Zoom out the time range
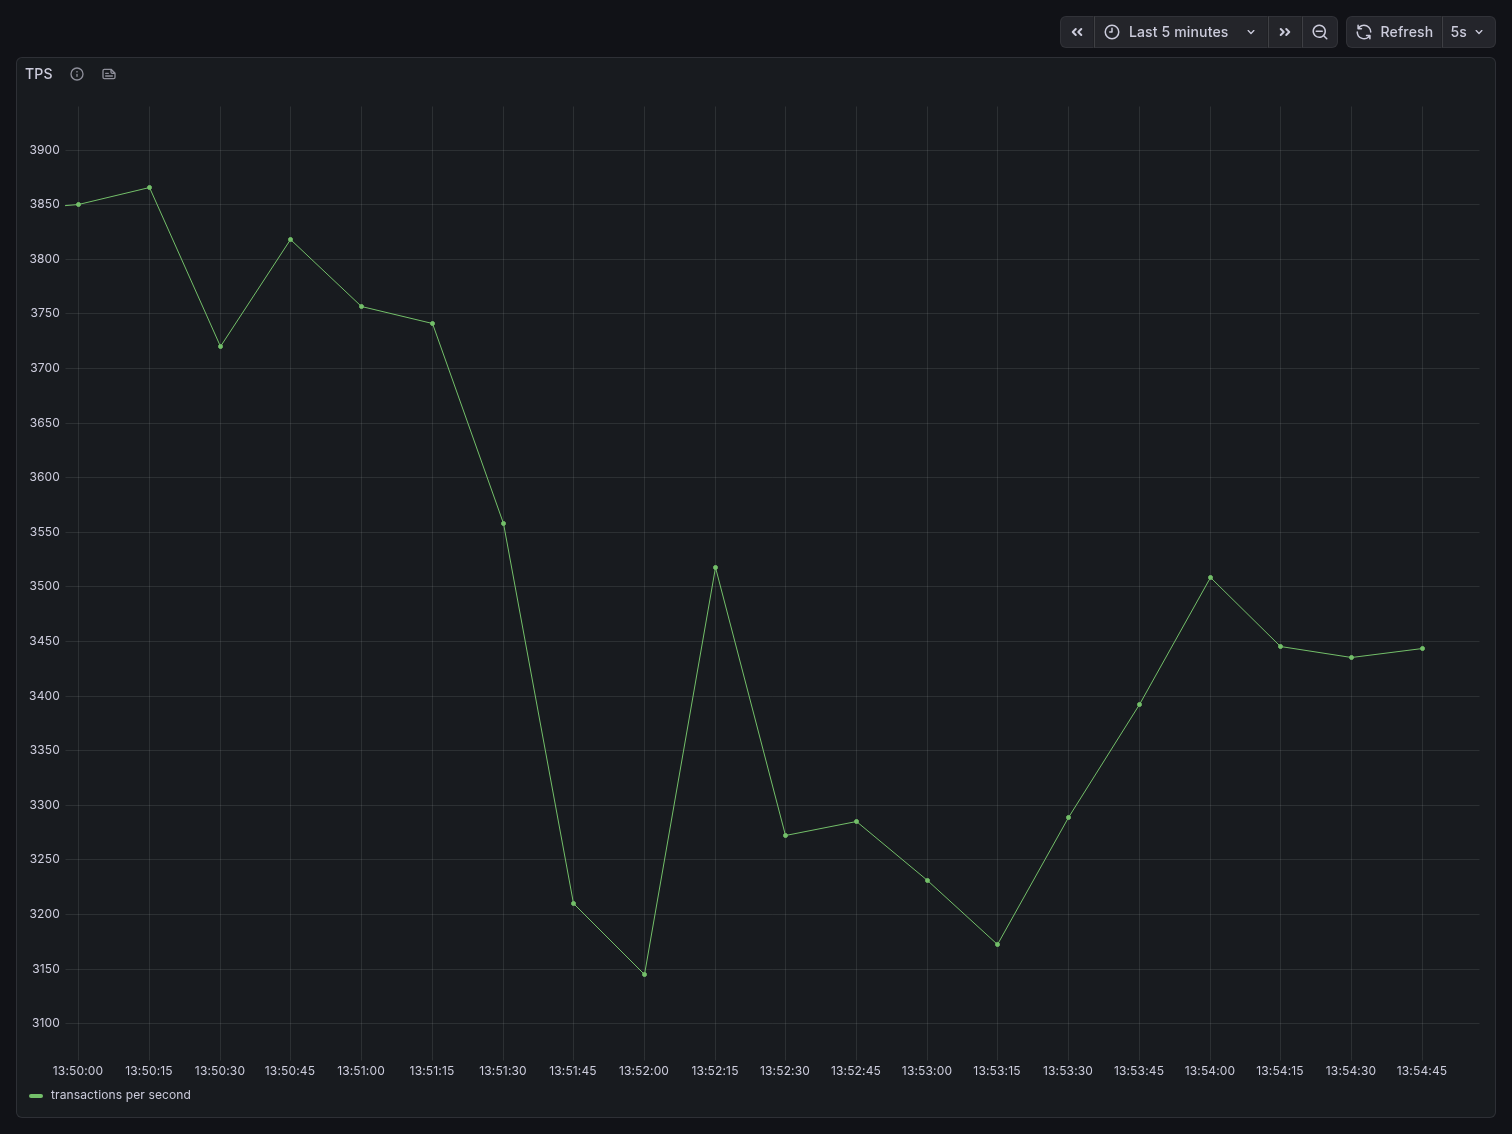1512x1134 pixels. [1320, 32]
